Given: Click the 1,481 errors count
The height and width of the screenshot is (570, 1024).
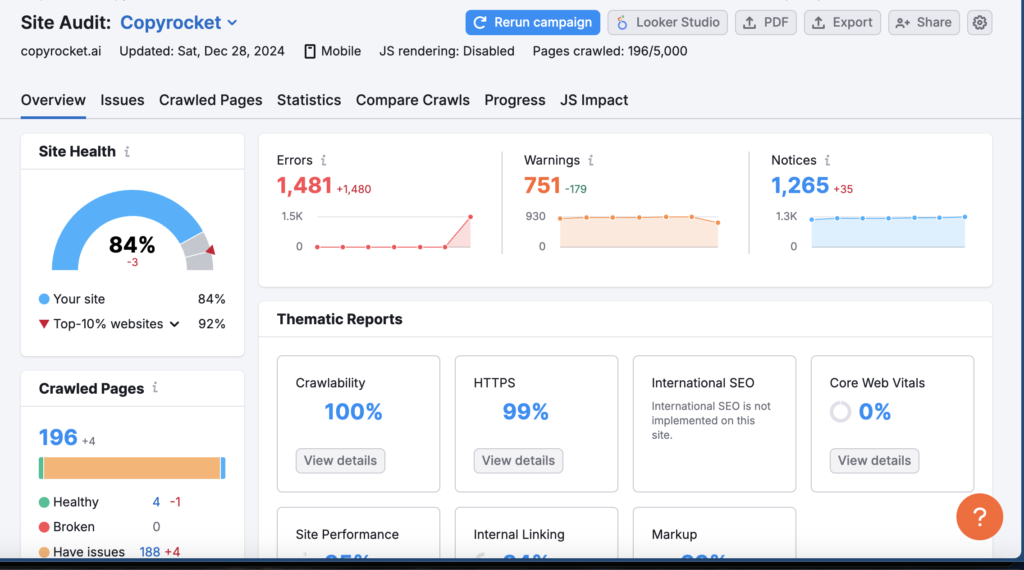Looking at the screenshot, I should (304, 186).
